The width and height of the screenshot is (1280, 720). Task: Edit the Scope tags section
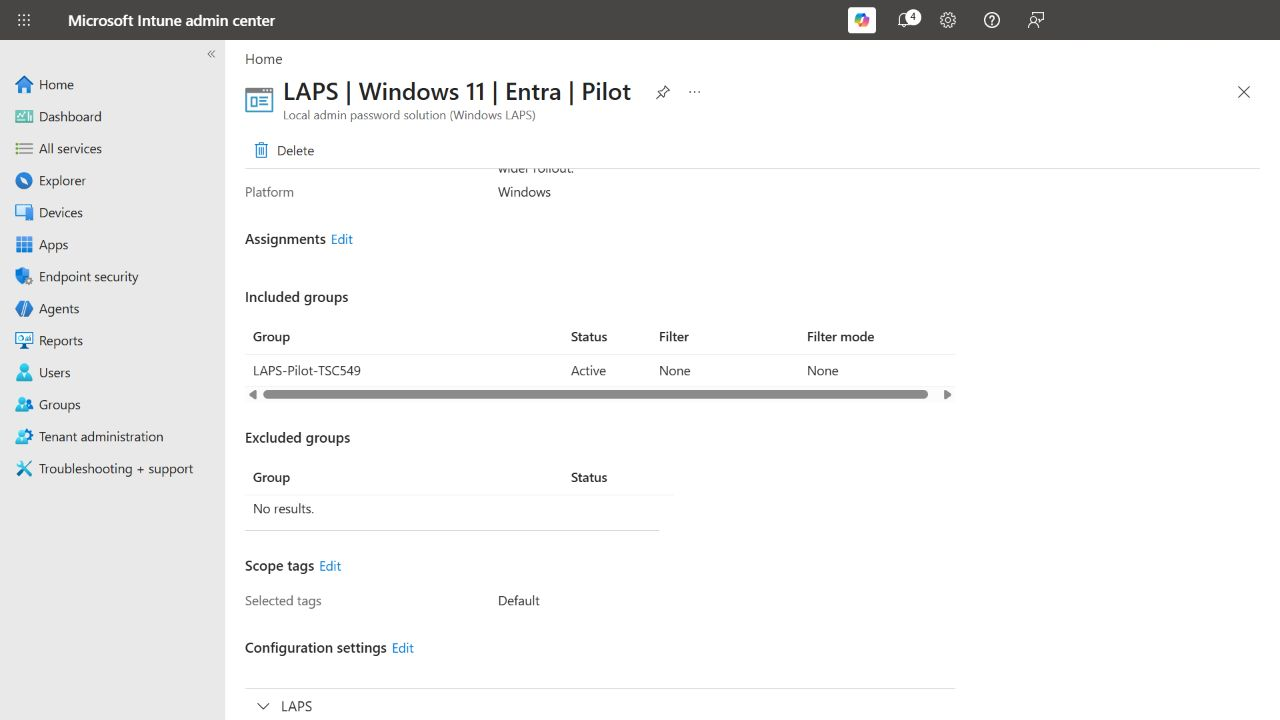(330, 566)
